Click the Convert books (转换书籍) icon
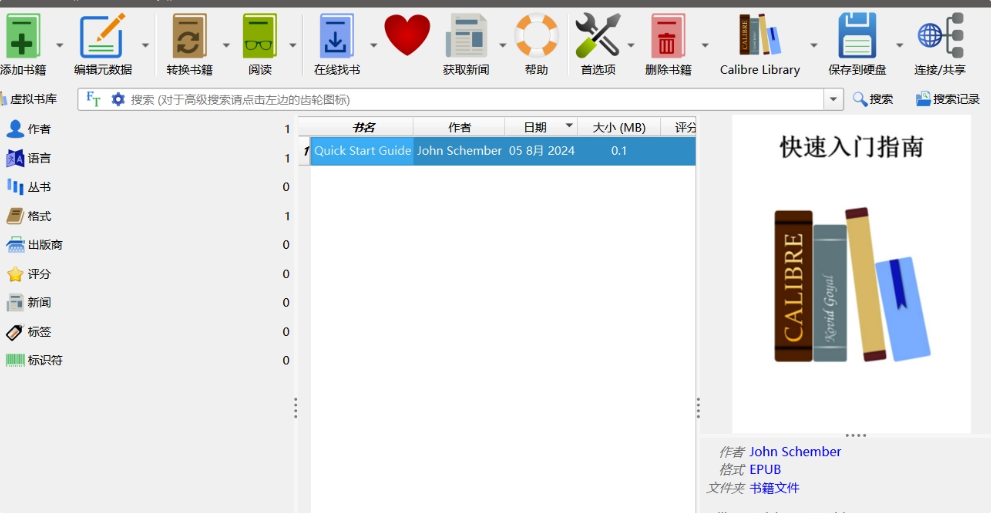The image size is (991, 513). (189, 37)
